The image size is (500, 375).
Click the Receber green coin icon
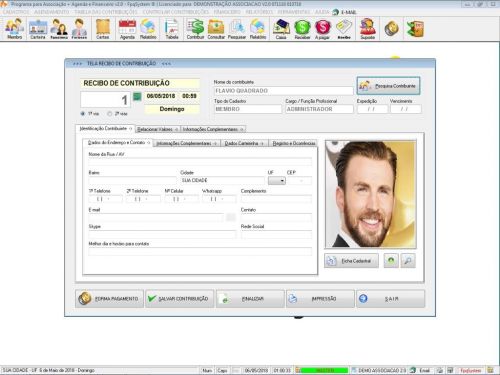302,29
